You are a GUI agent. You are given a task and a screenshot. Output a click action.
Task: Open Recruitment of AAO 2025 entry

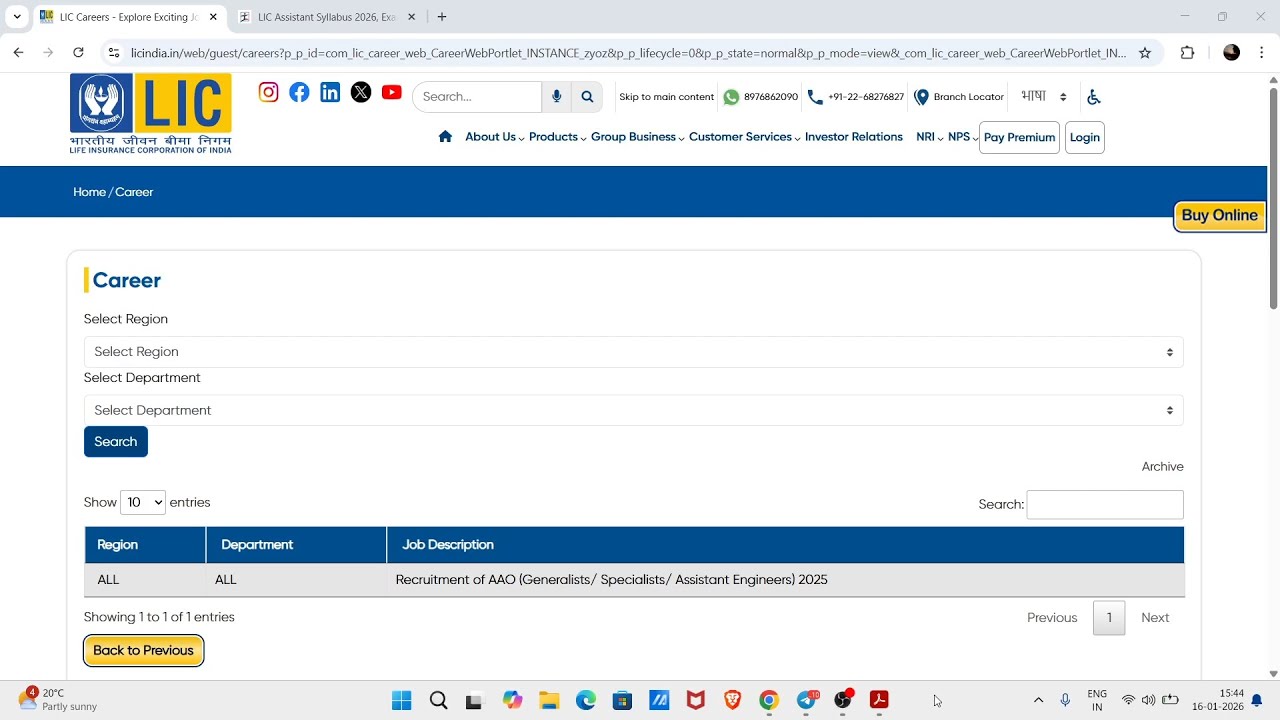point(611,580)
